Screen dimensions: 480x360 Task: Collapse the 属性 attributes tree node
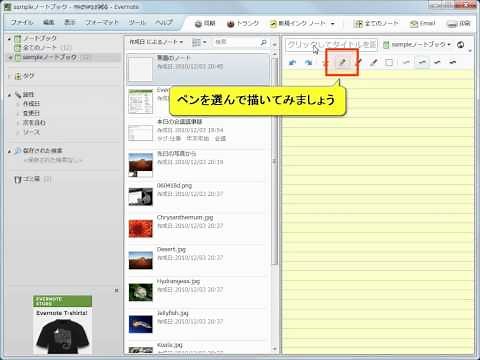click(x=9, y=95)
